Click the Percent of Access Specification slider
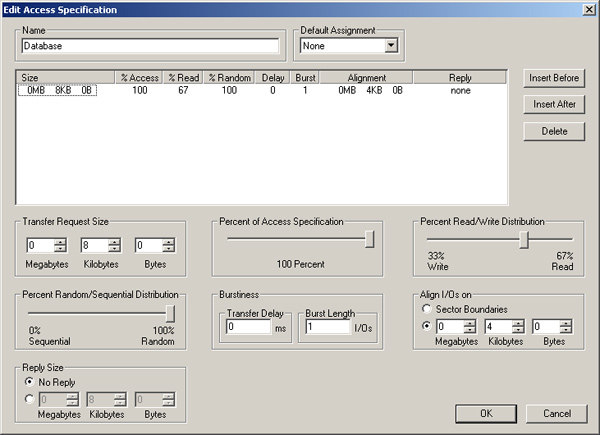This screenshot has width=600, height=435. [x=369, y=239]
